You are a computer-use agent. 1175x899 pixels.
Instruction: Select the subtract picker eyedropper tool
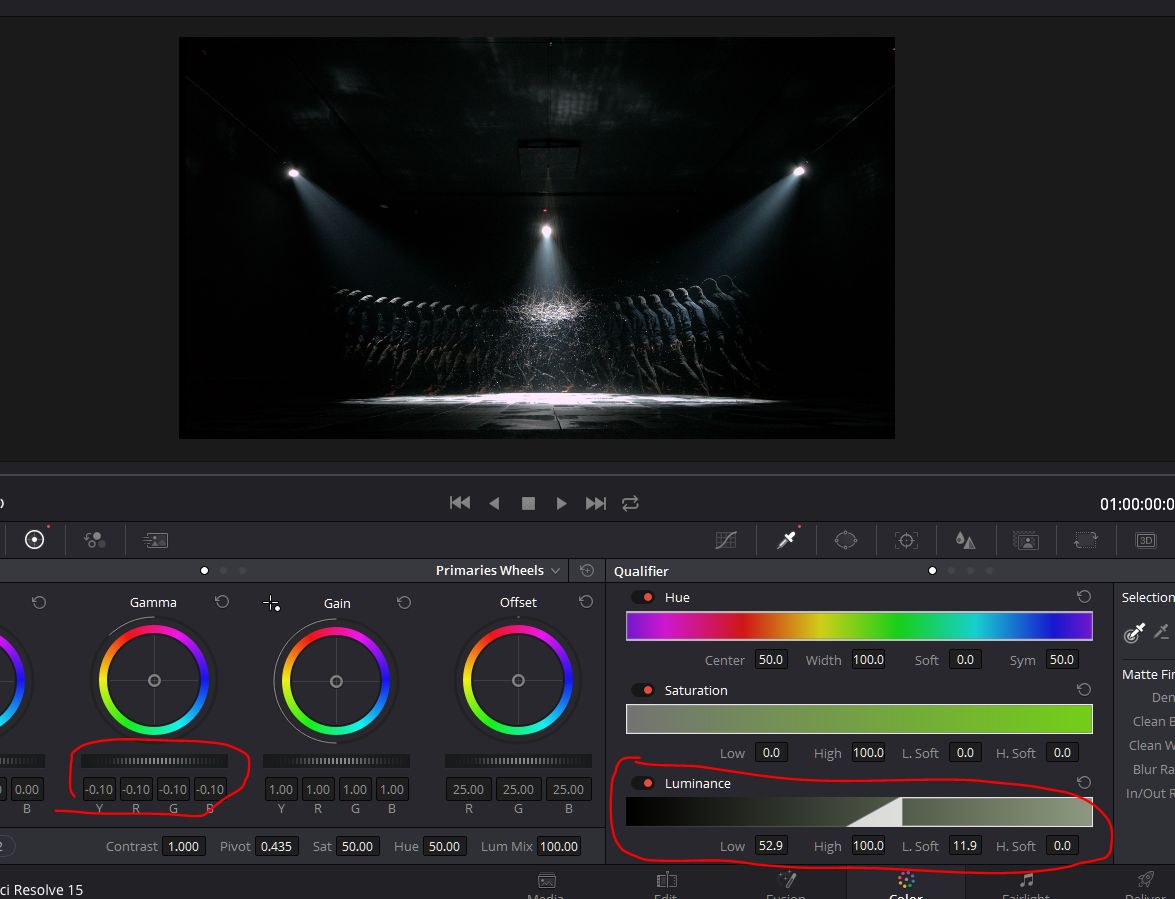point(1162,632)
